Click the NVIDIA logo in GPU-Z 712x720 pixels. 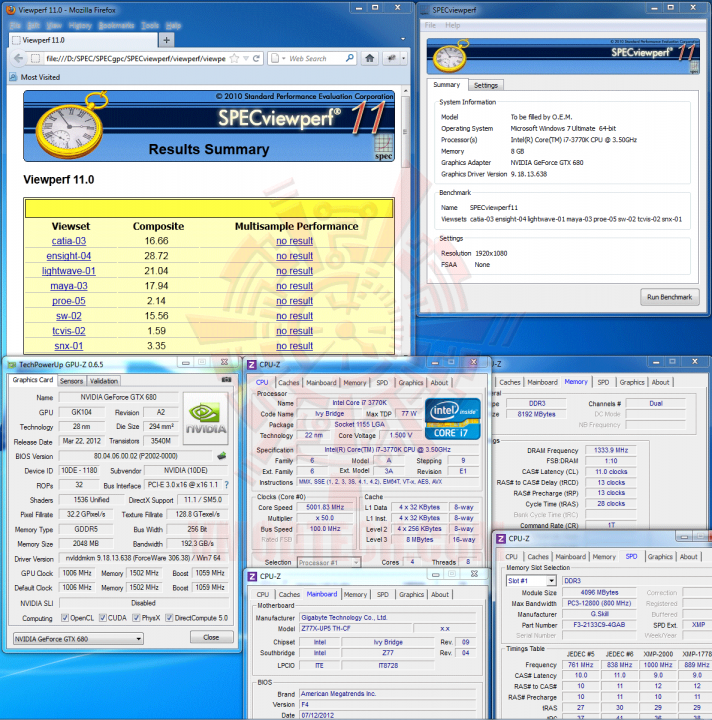(206, 418)
